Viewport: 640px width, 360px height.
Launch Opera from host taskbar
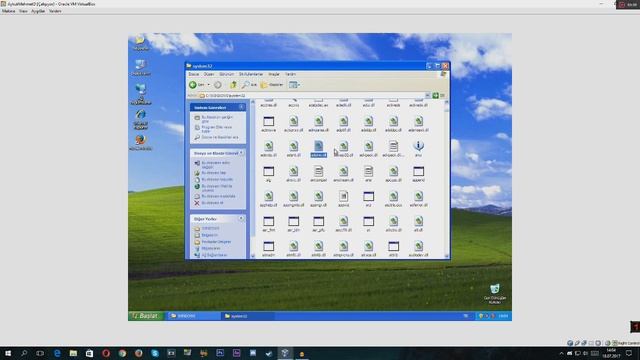point(106,353)
